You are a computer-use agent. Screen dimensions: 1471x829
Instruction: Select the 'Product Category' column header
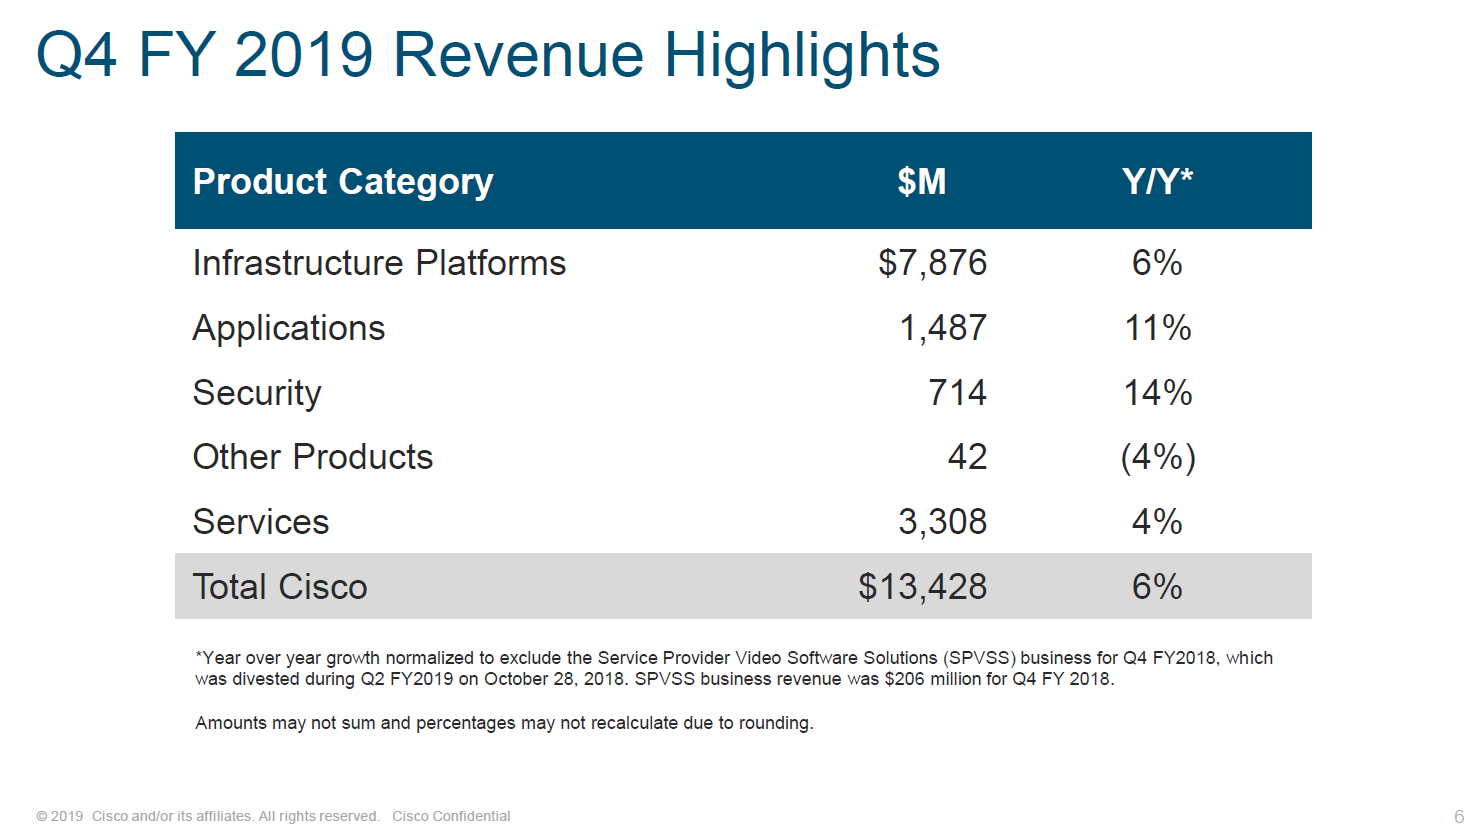tap(343, 182)
